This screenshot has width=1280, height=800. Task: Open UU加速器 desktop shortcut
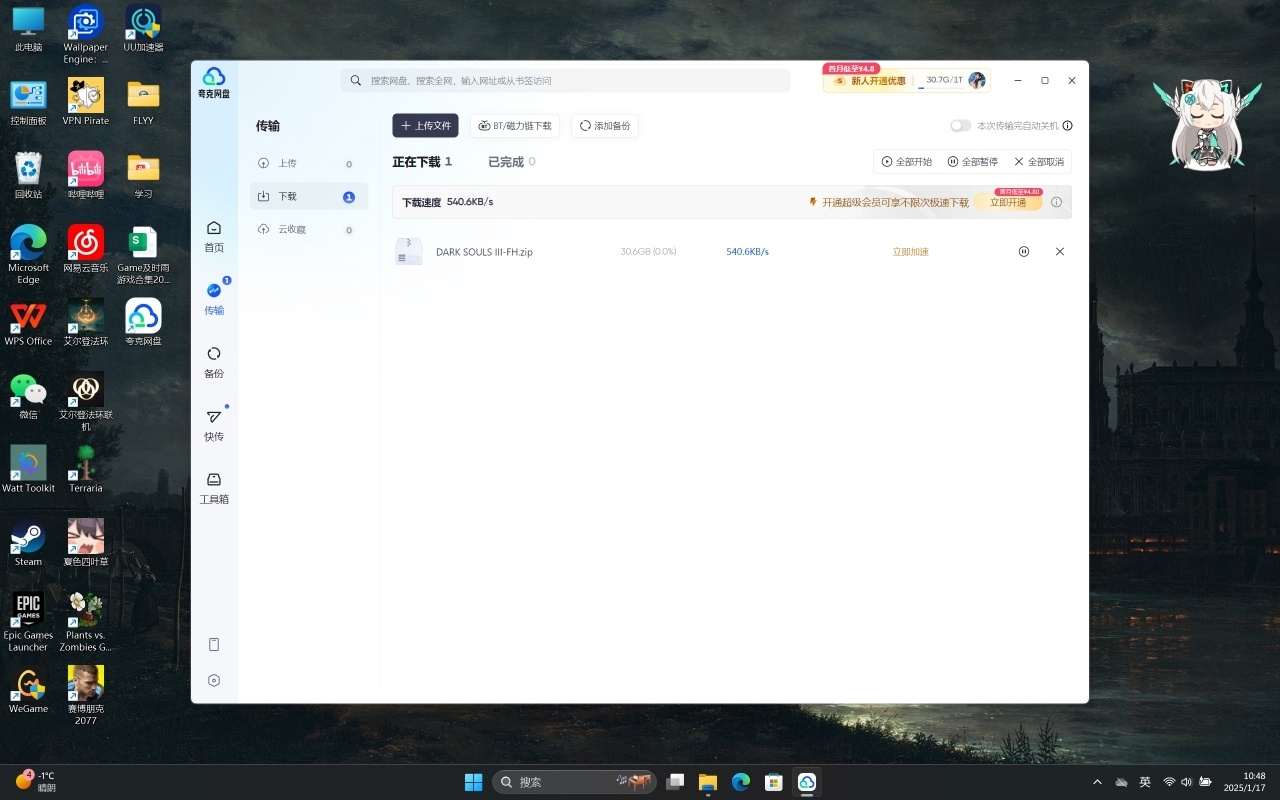pos(143,29)
